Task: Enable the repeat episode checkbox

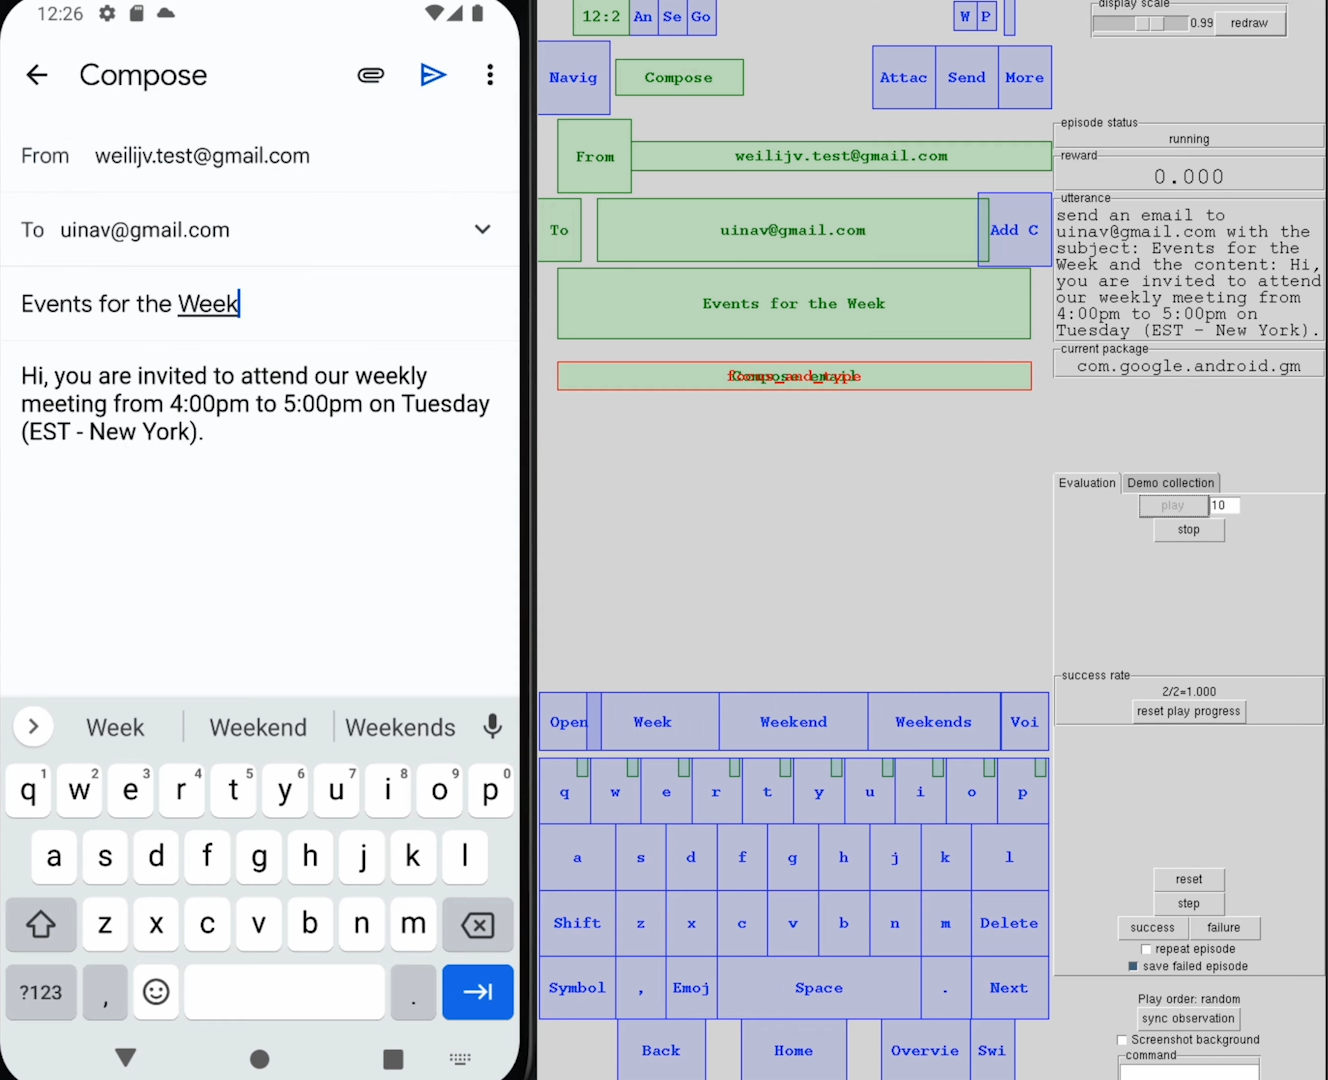Action: (x=1146, y=949)
